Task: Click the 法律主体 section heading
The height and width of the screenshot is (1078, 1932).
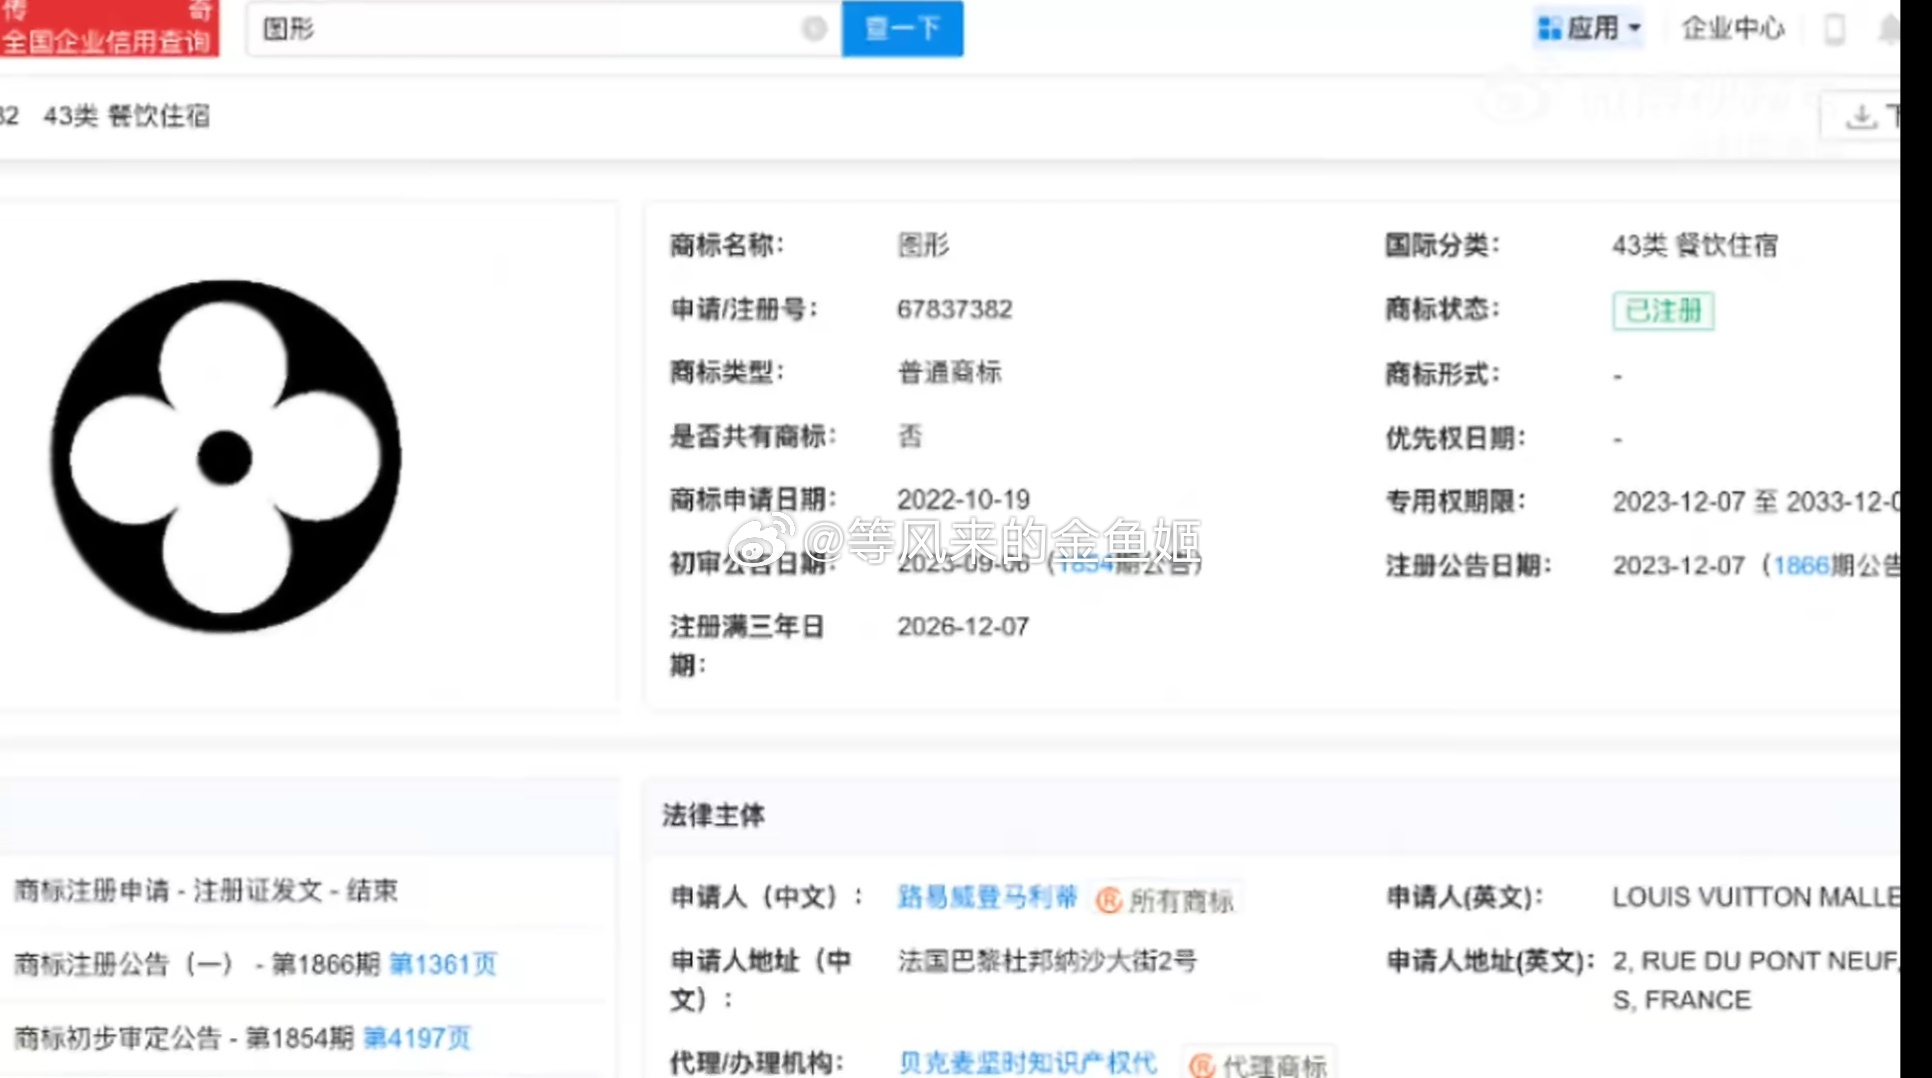Action: pyautogui.click(x=713, y=815)
